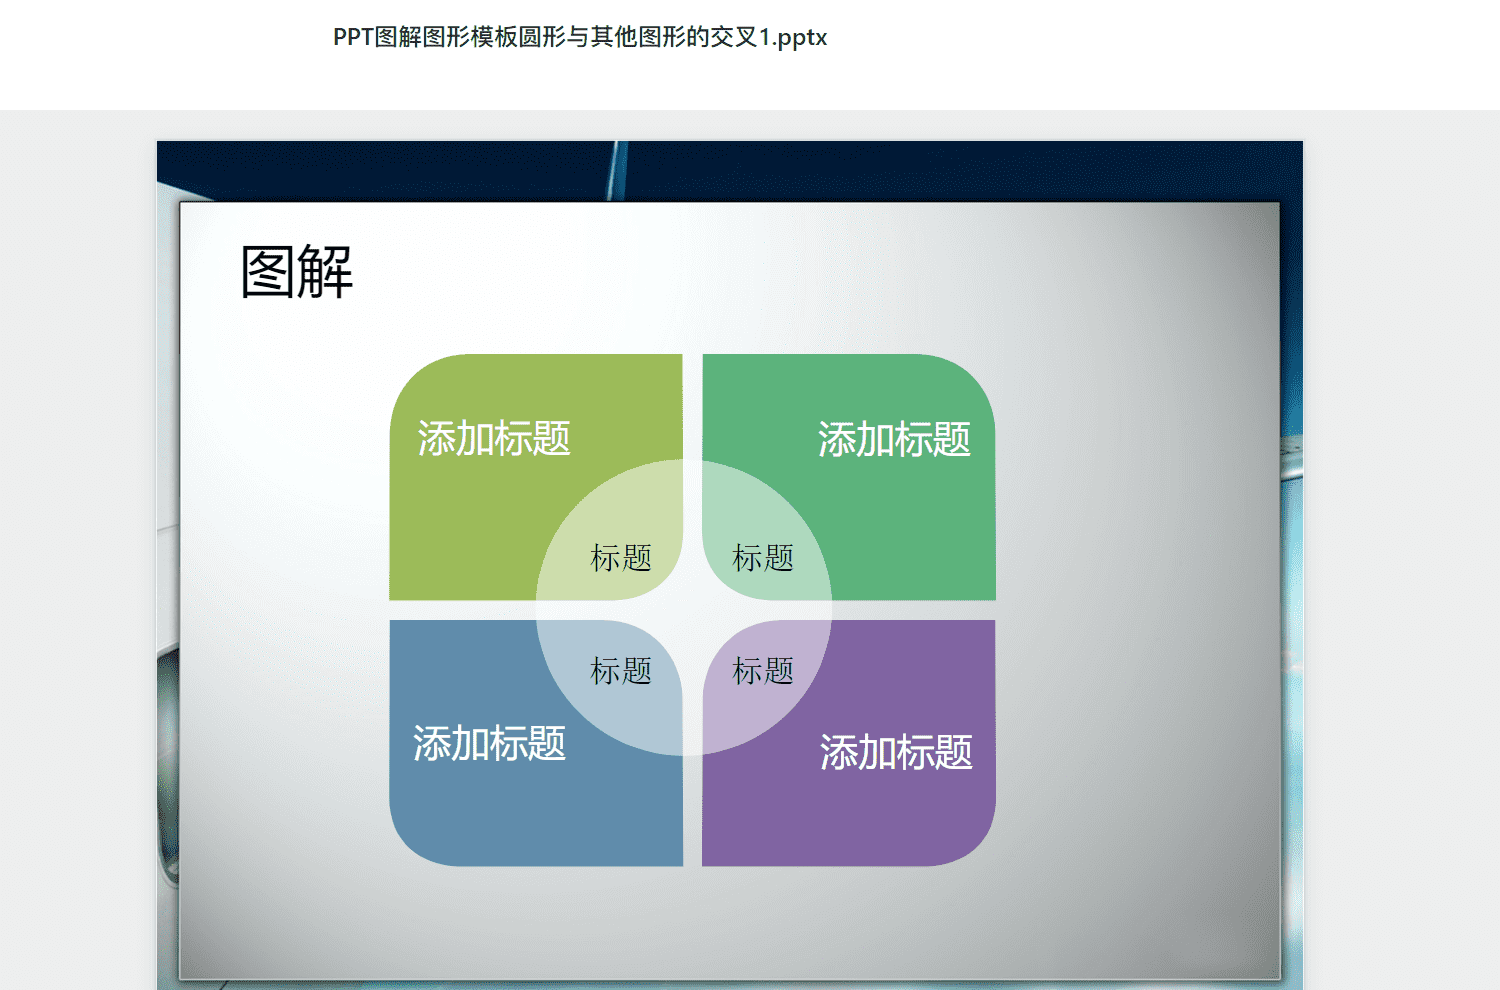1500x990 pixels.
Task: Click the slide preview thumbnail
Action: coord(730,565)
